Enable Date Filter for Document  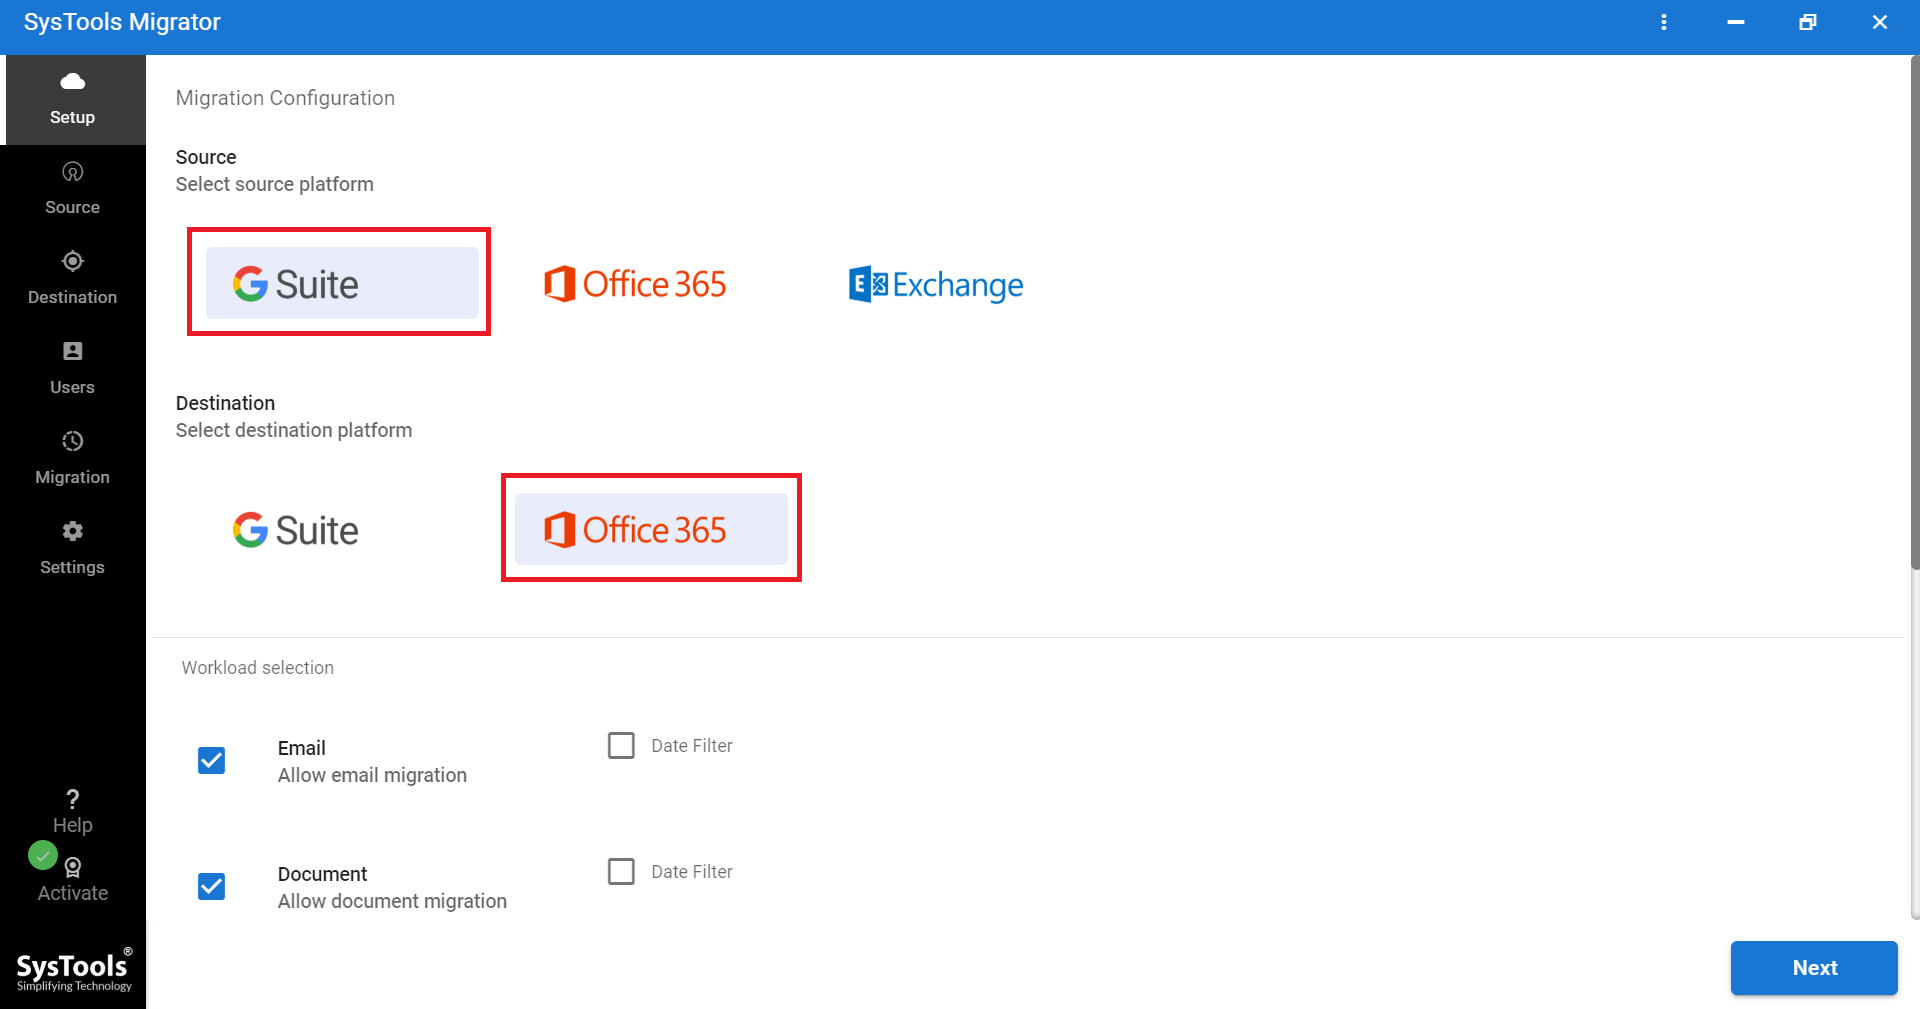click(x=621, y=872)
